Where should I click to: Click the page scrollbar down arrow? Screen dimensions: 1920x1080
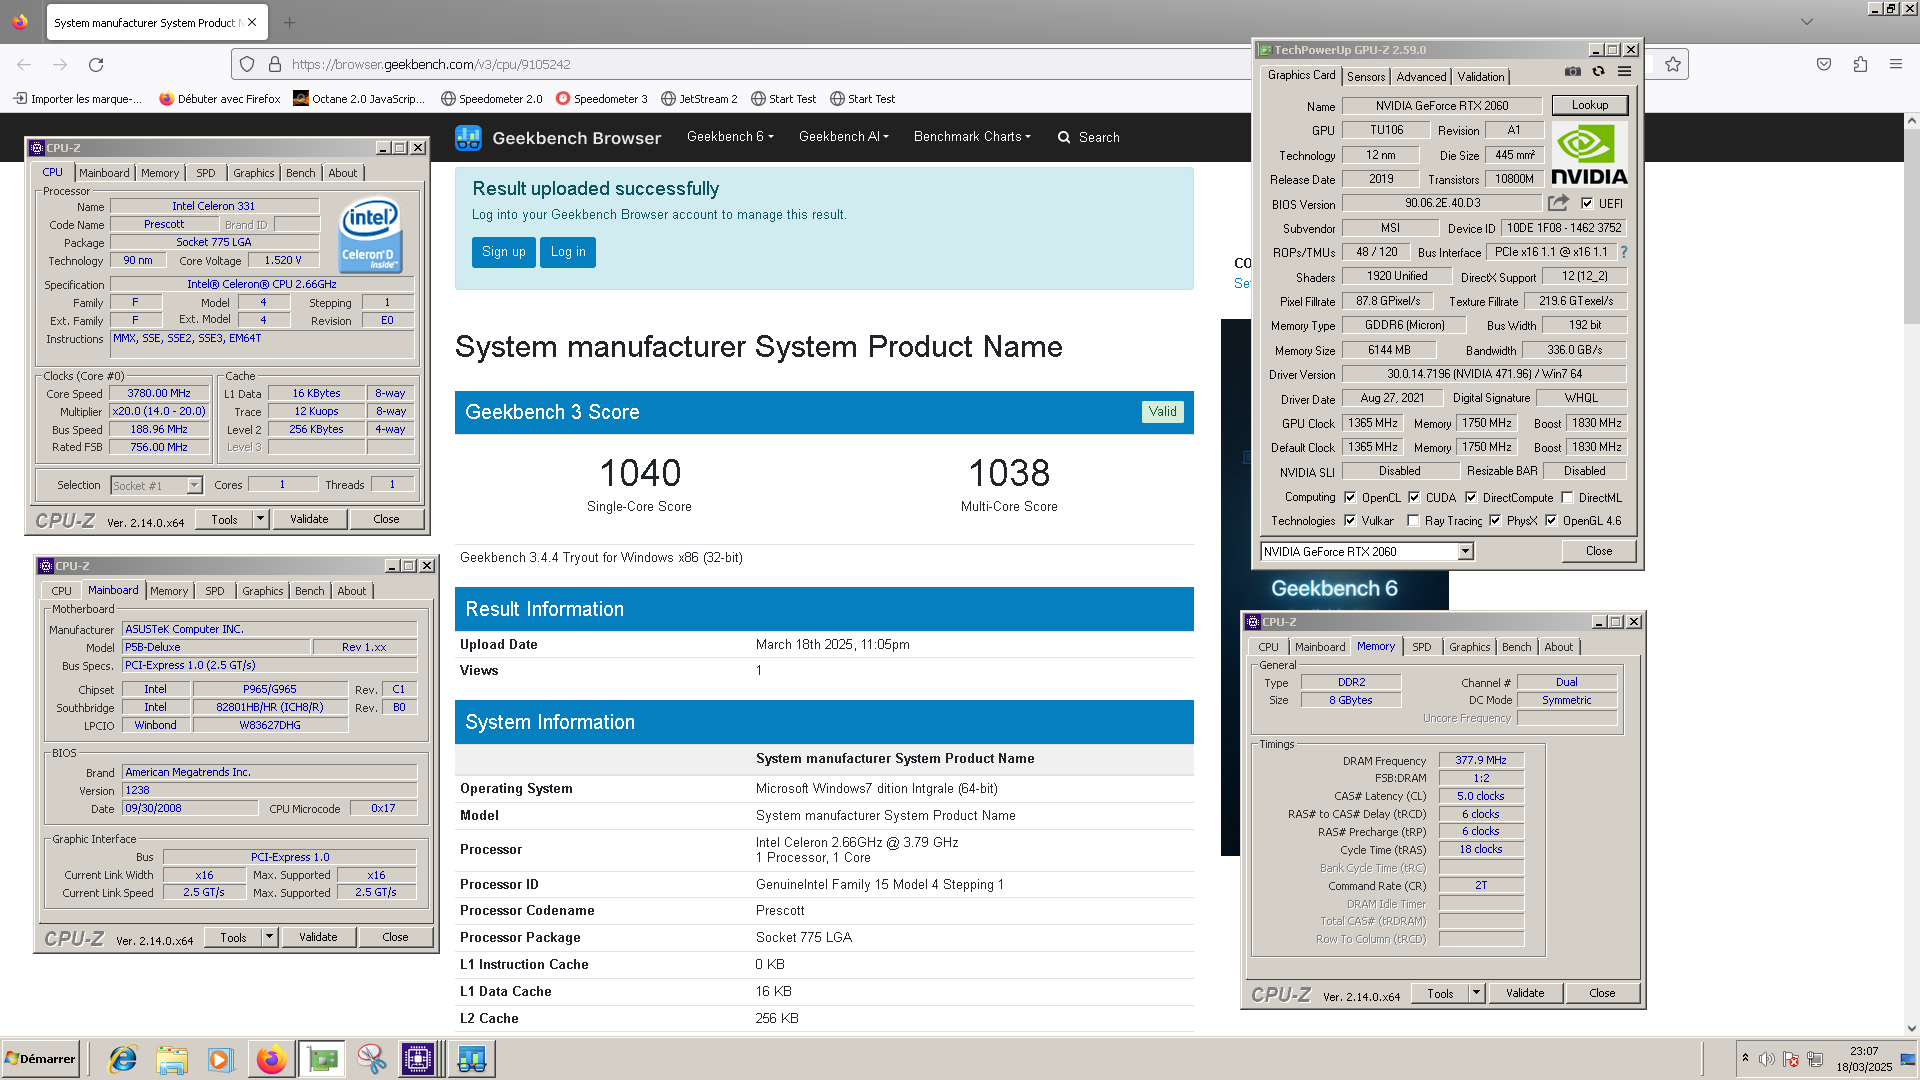click(x=1911, y=1028)
